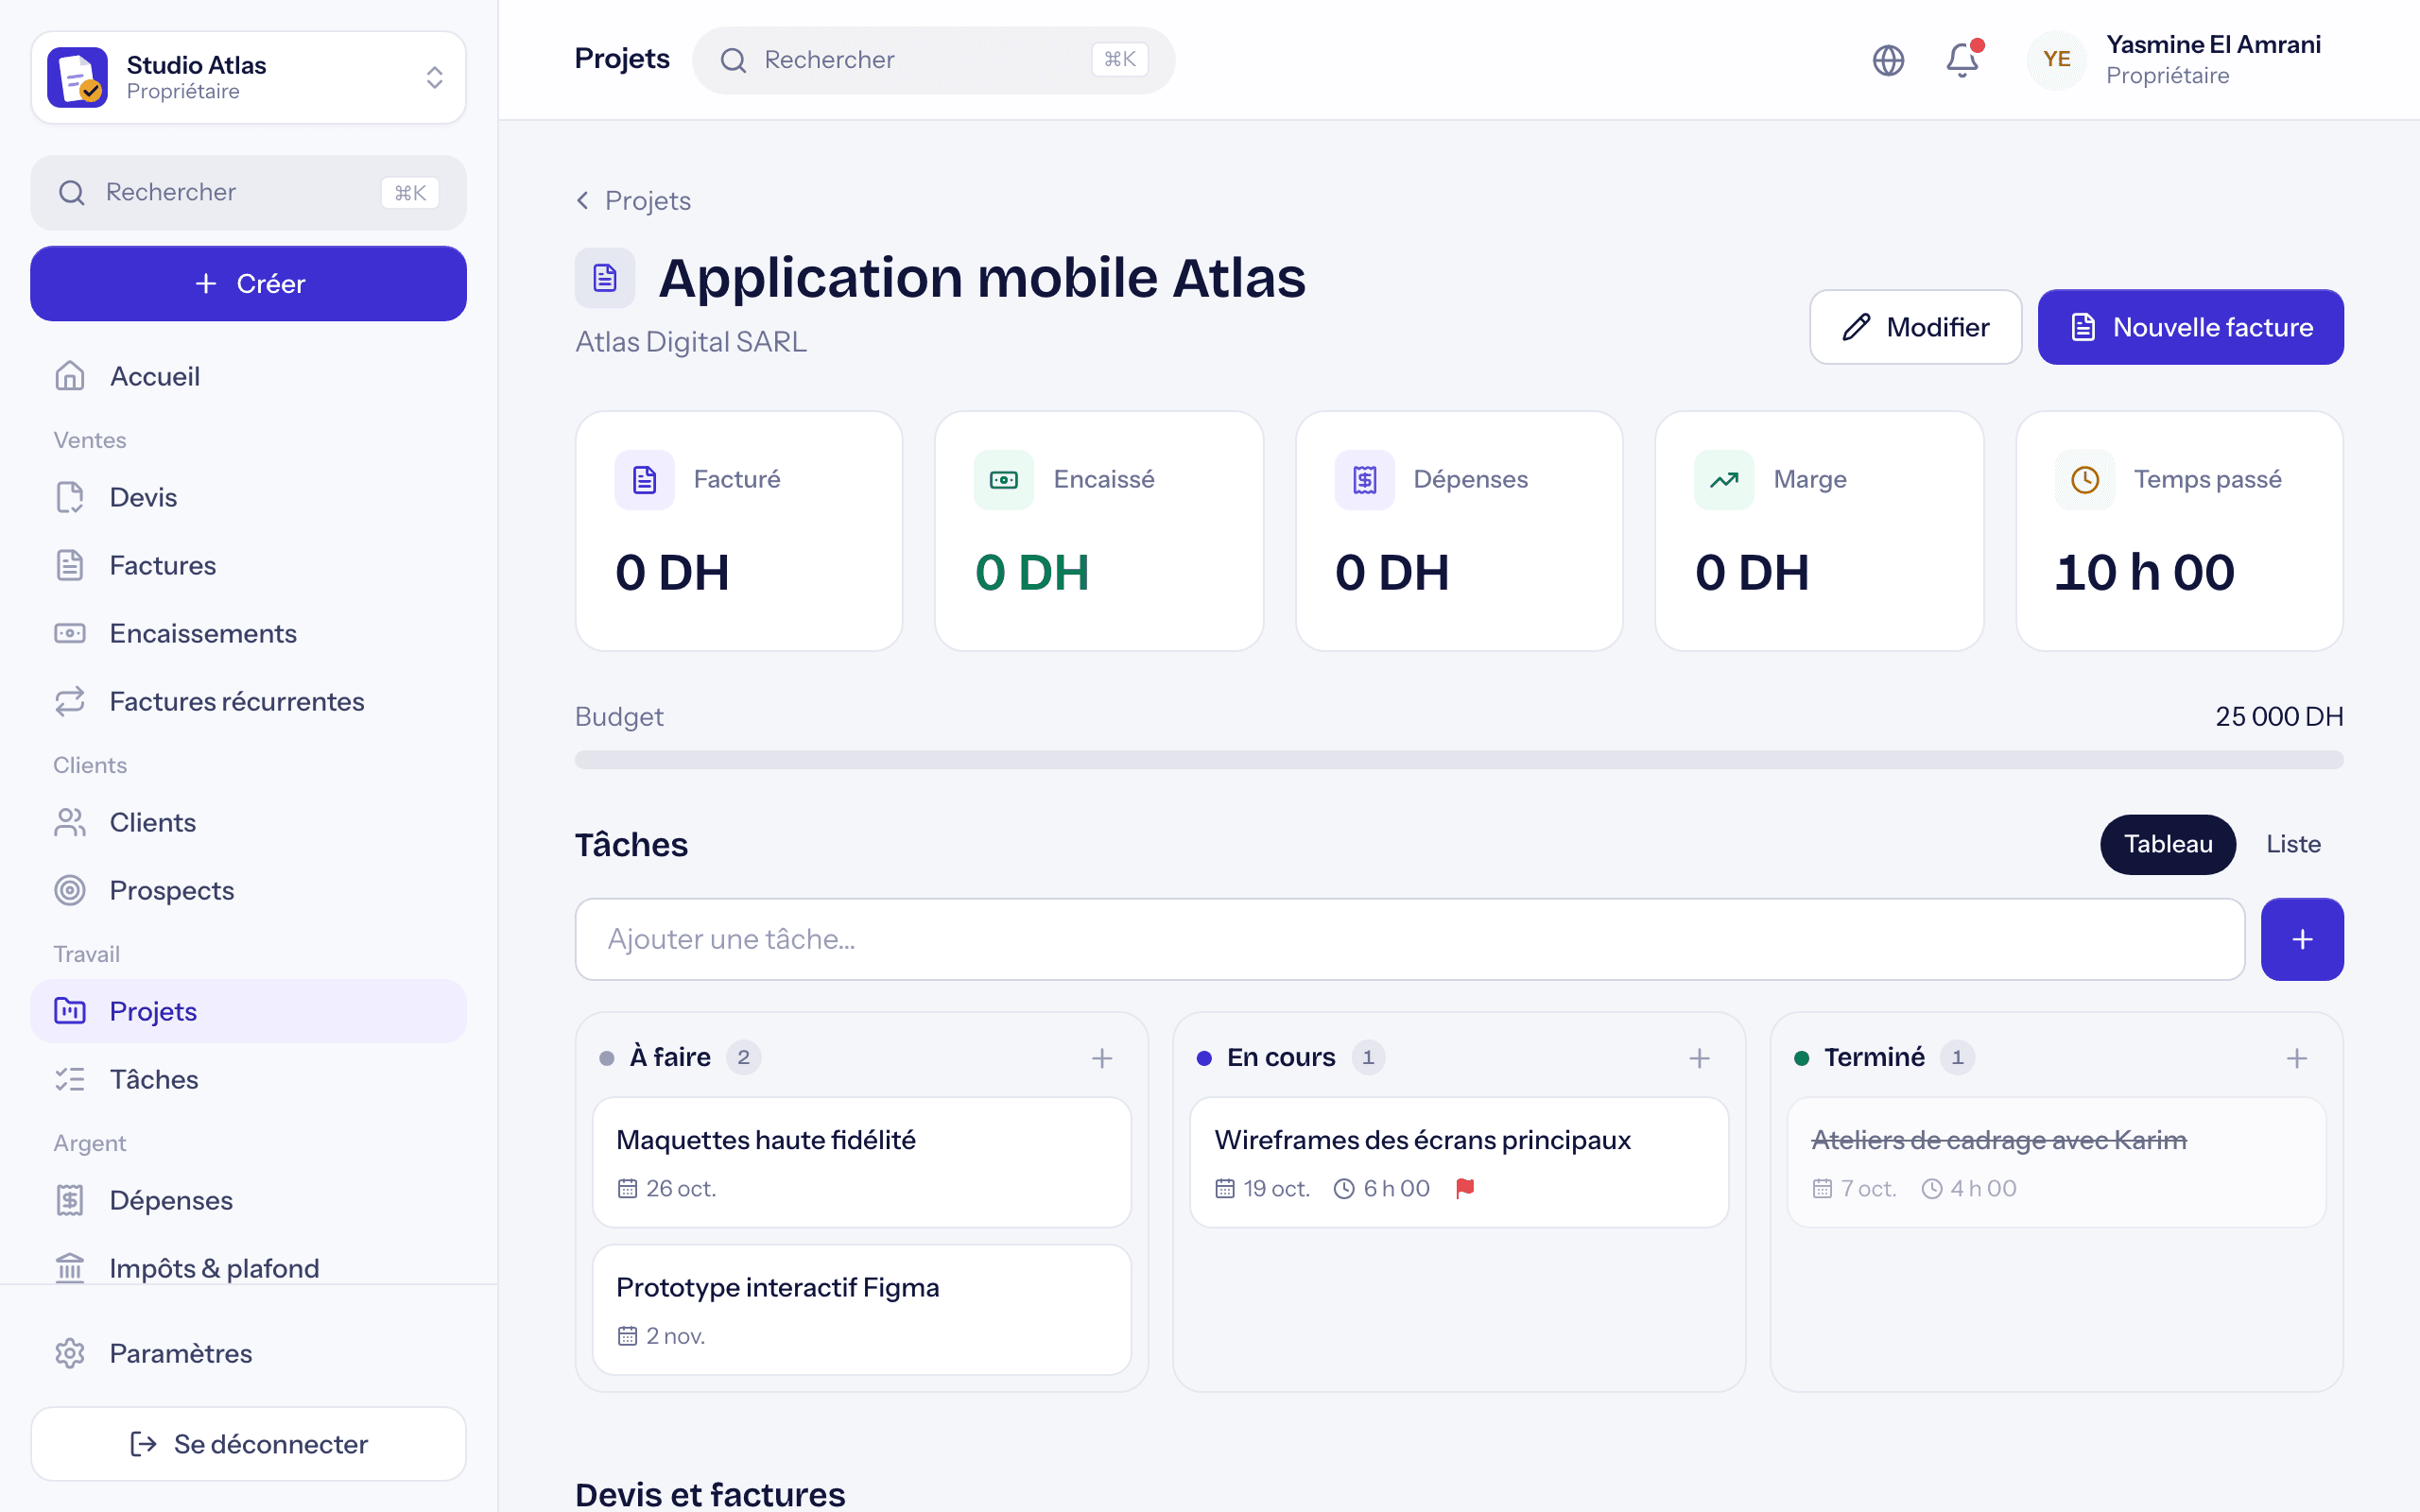Open Clients list in the sidebar
Image resolution: width=2420 pixels, height=1512 pixels.
coord(248,822)
